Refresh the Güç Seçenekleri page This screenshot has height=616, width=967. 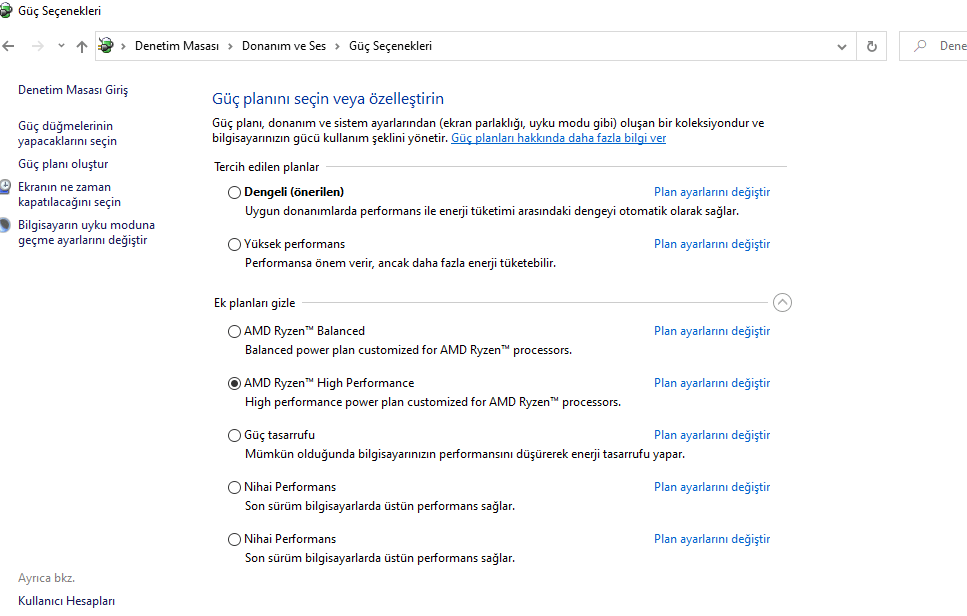pyautogui.click(x=872, y=46)
